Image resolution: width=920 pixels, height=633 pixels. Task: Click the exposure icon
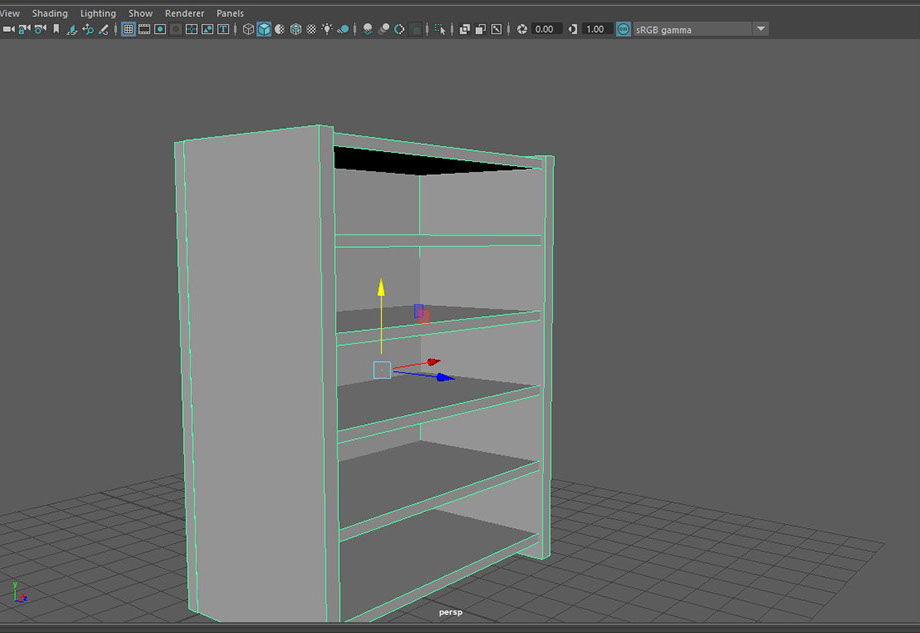tap(521, 29)
